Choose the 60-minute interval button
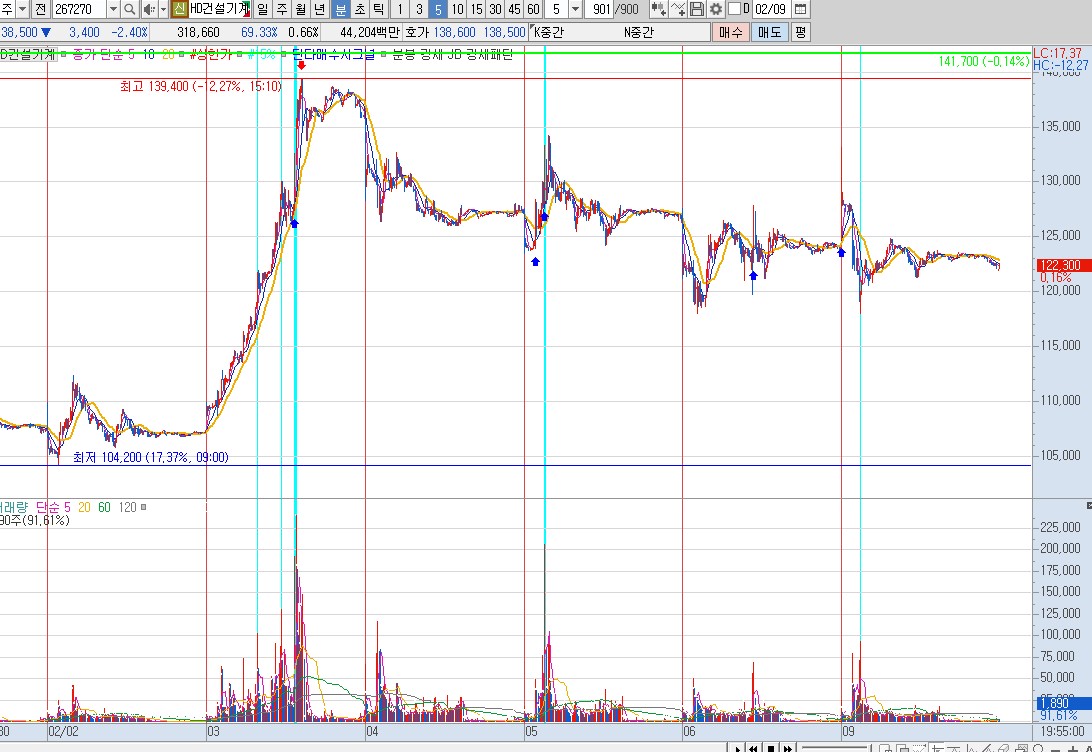The width and height of the screenshot is (1092, 752). pos(533,9)
